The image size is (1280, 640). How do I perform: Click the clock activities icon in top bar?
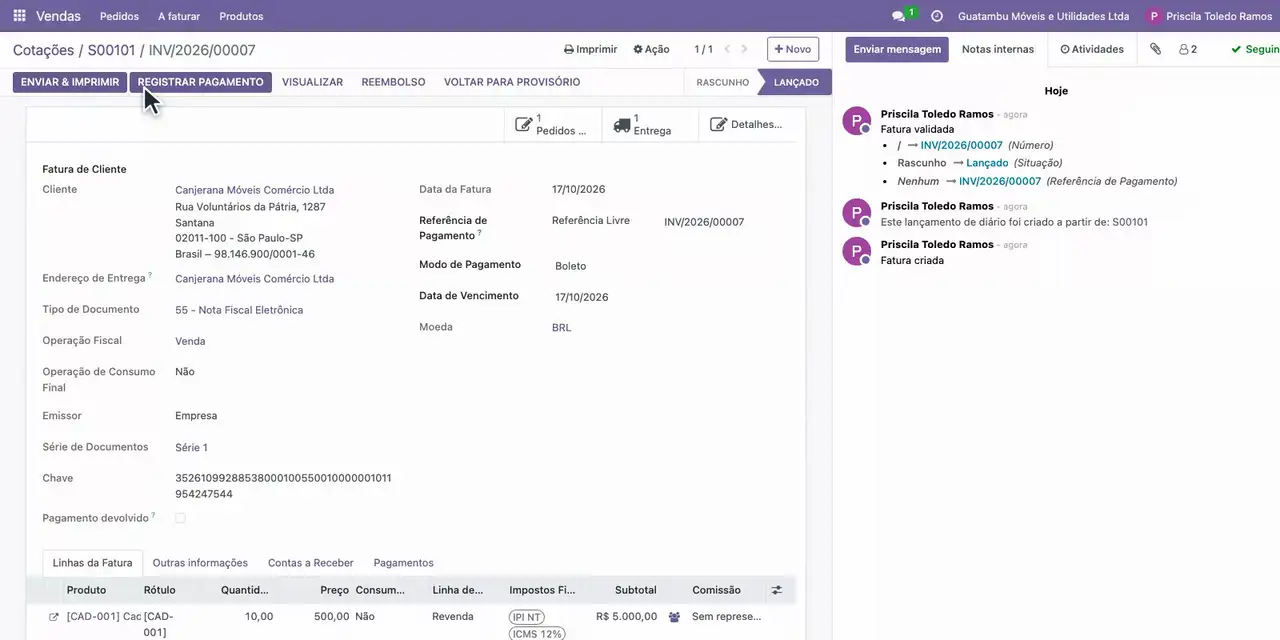coord(937,16)
